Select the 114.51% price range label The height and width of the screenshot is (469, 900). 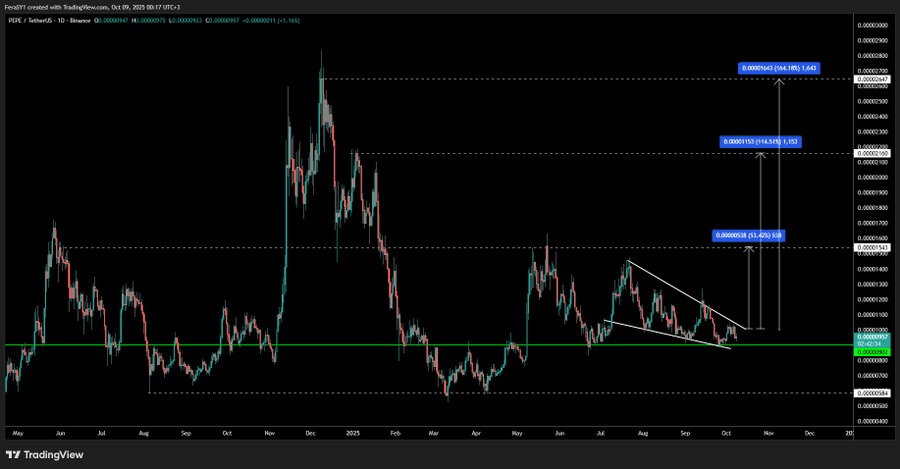click(x=759, y=142)
